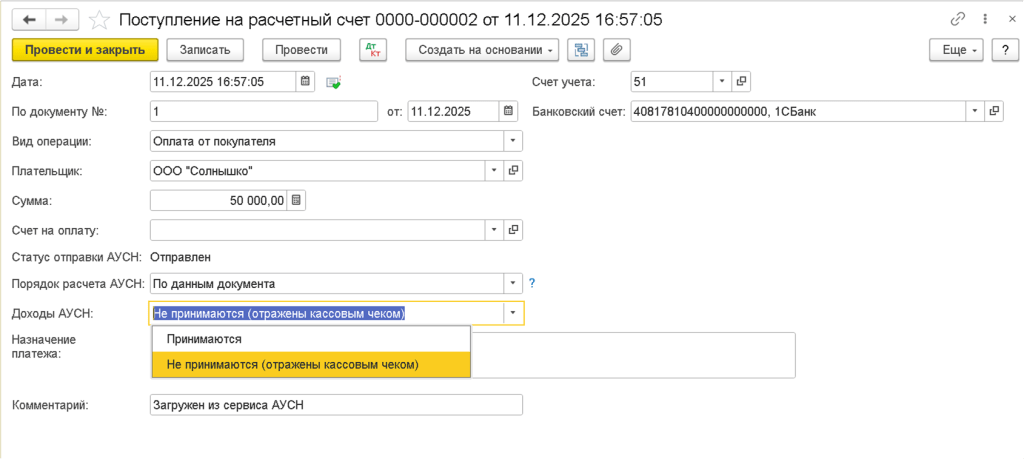Show ДтКт accounting entries
The width and height of the screenshot is (1024, 459).
371,50
